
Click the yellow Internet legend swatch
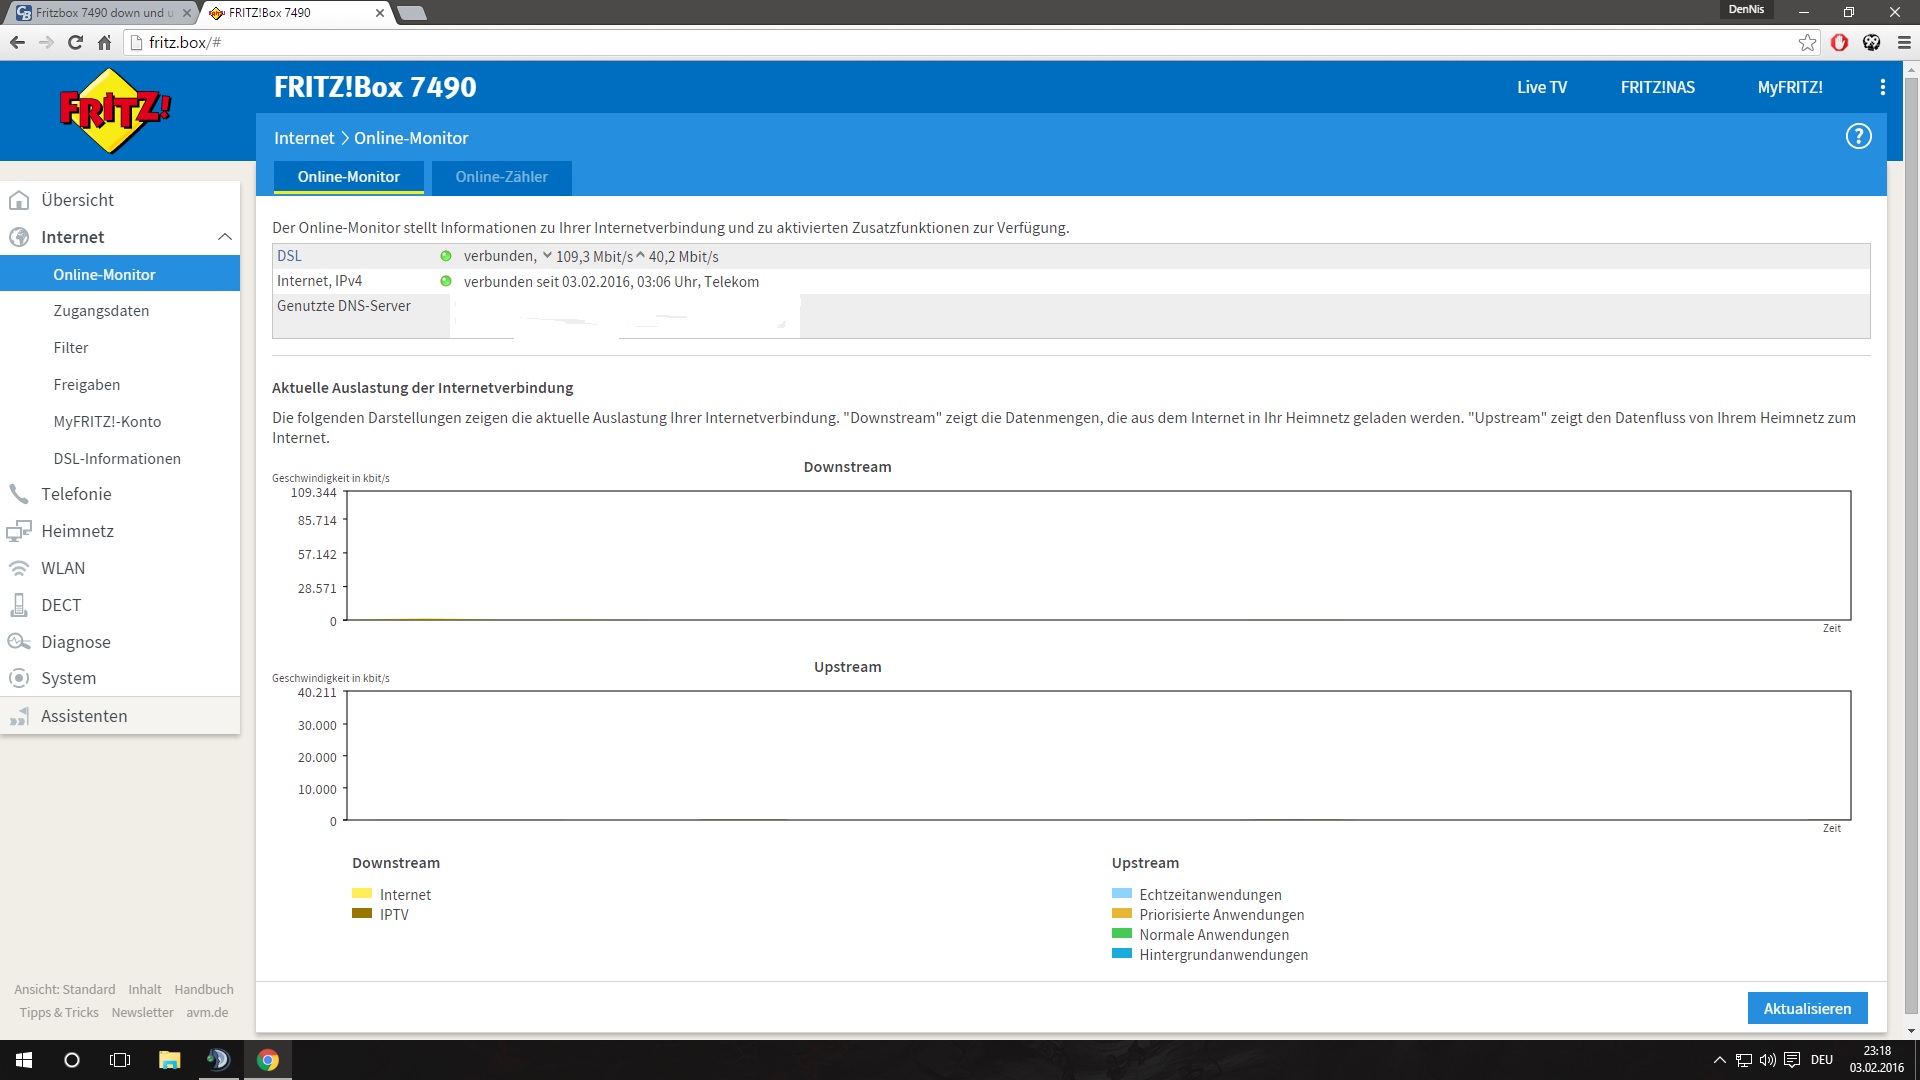[362, 894]
